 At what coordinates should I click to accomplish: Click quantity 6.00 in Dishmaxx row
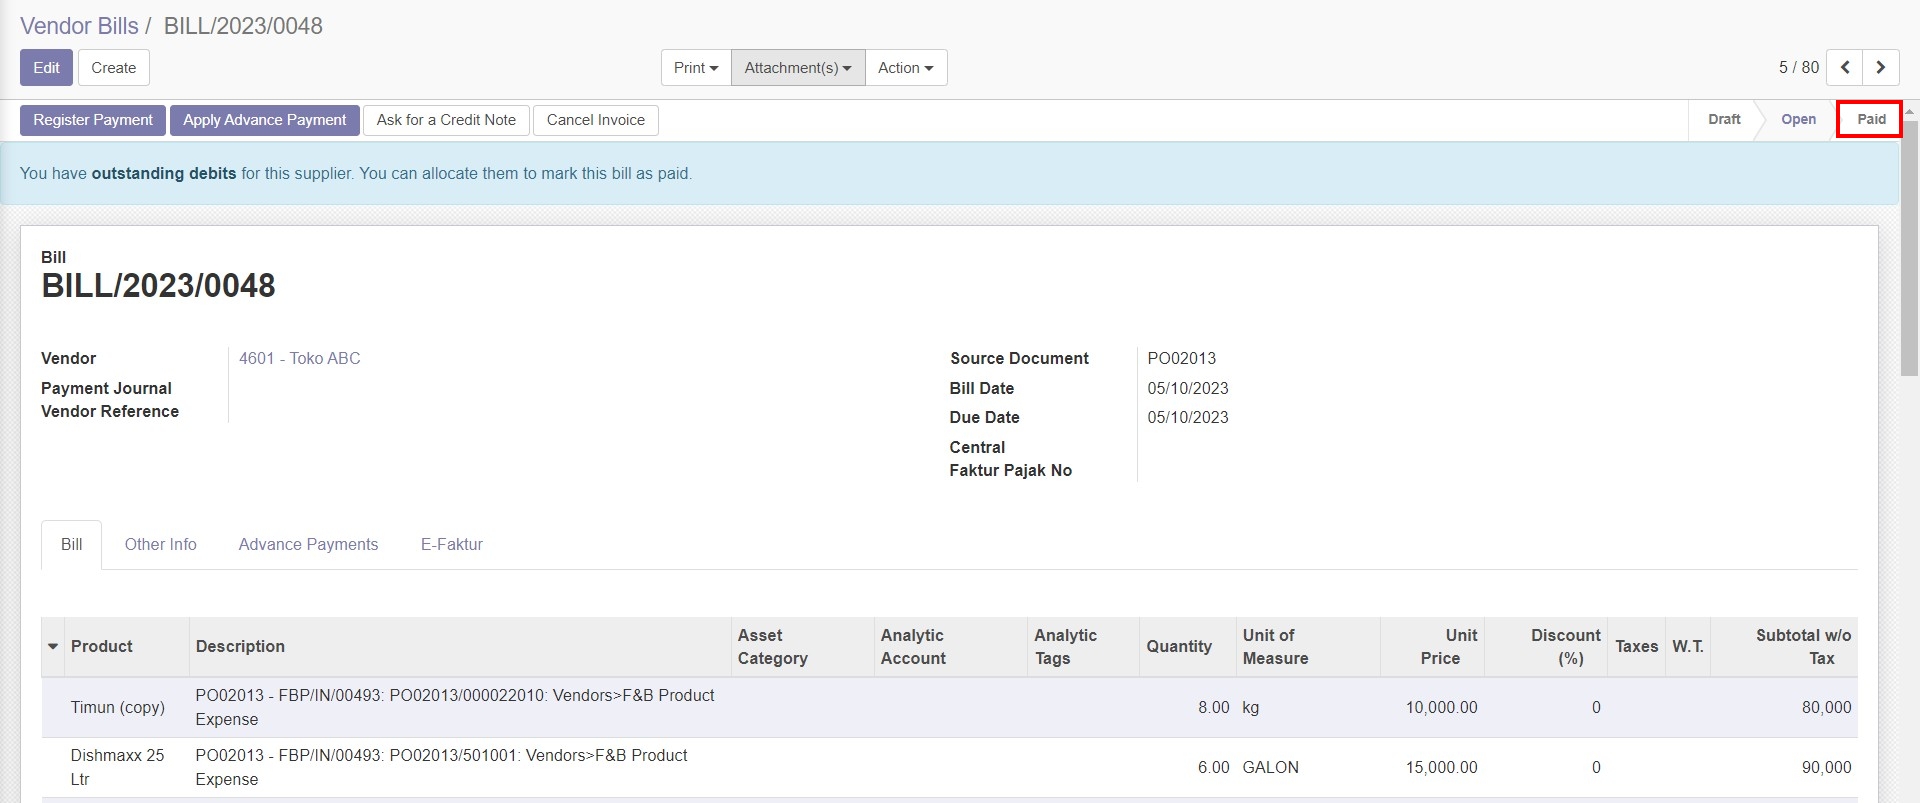click(1213, 768)
